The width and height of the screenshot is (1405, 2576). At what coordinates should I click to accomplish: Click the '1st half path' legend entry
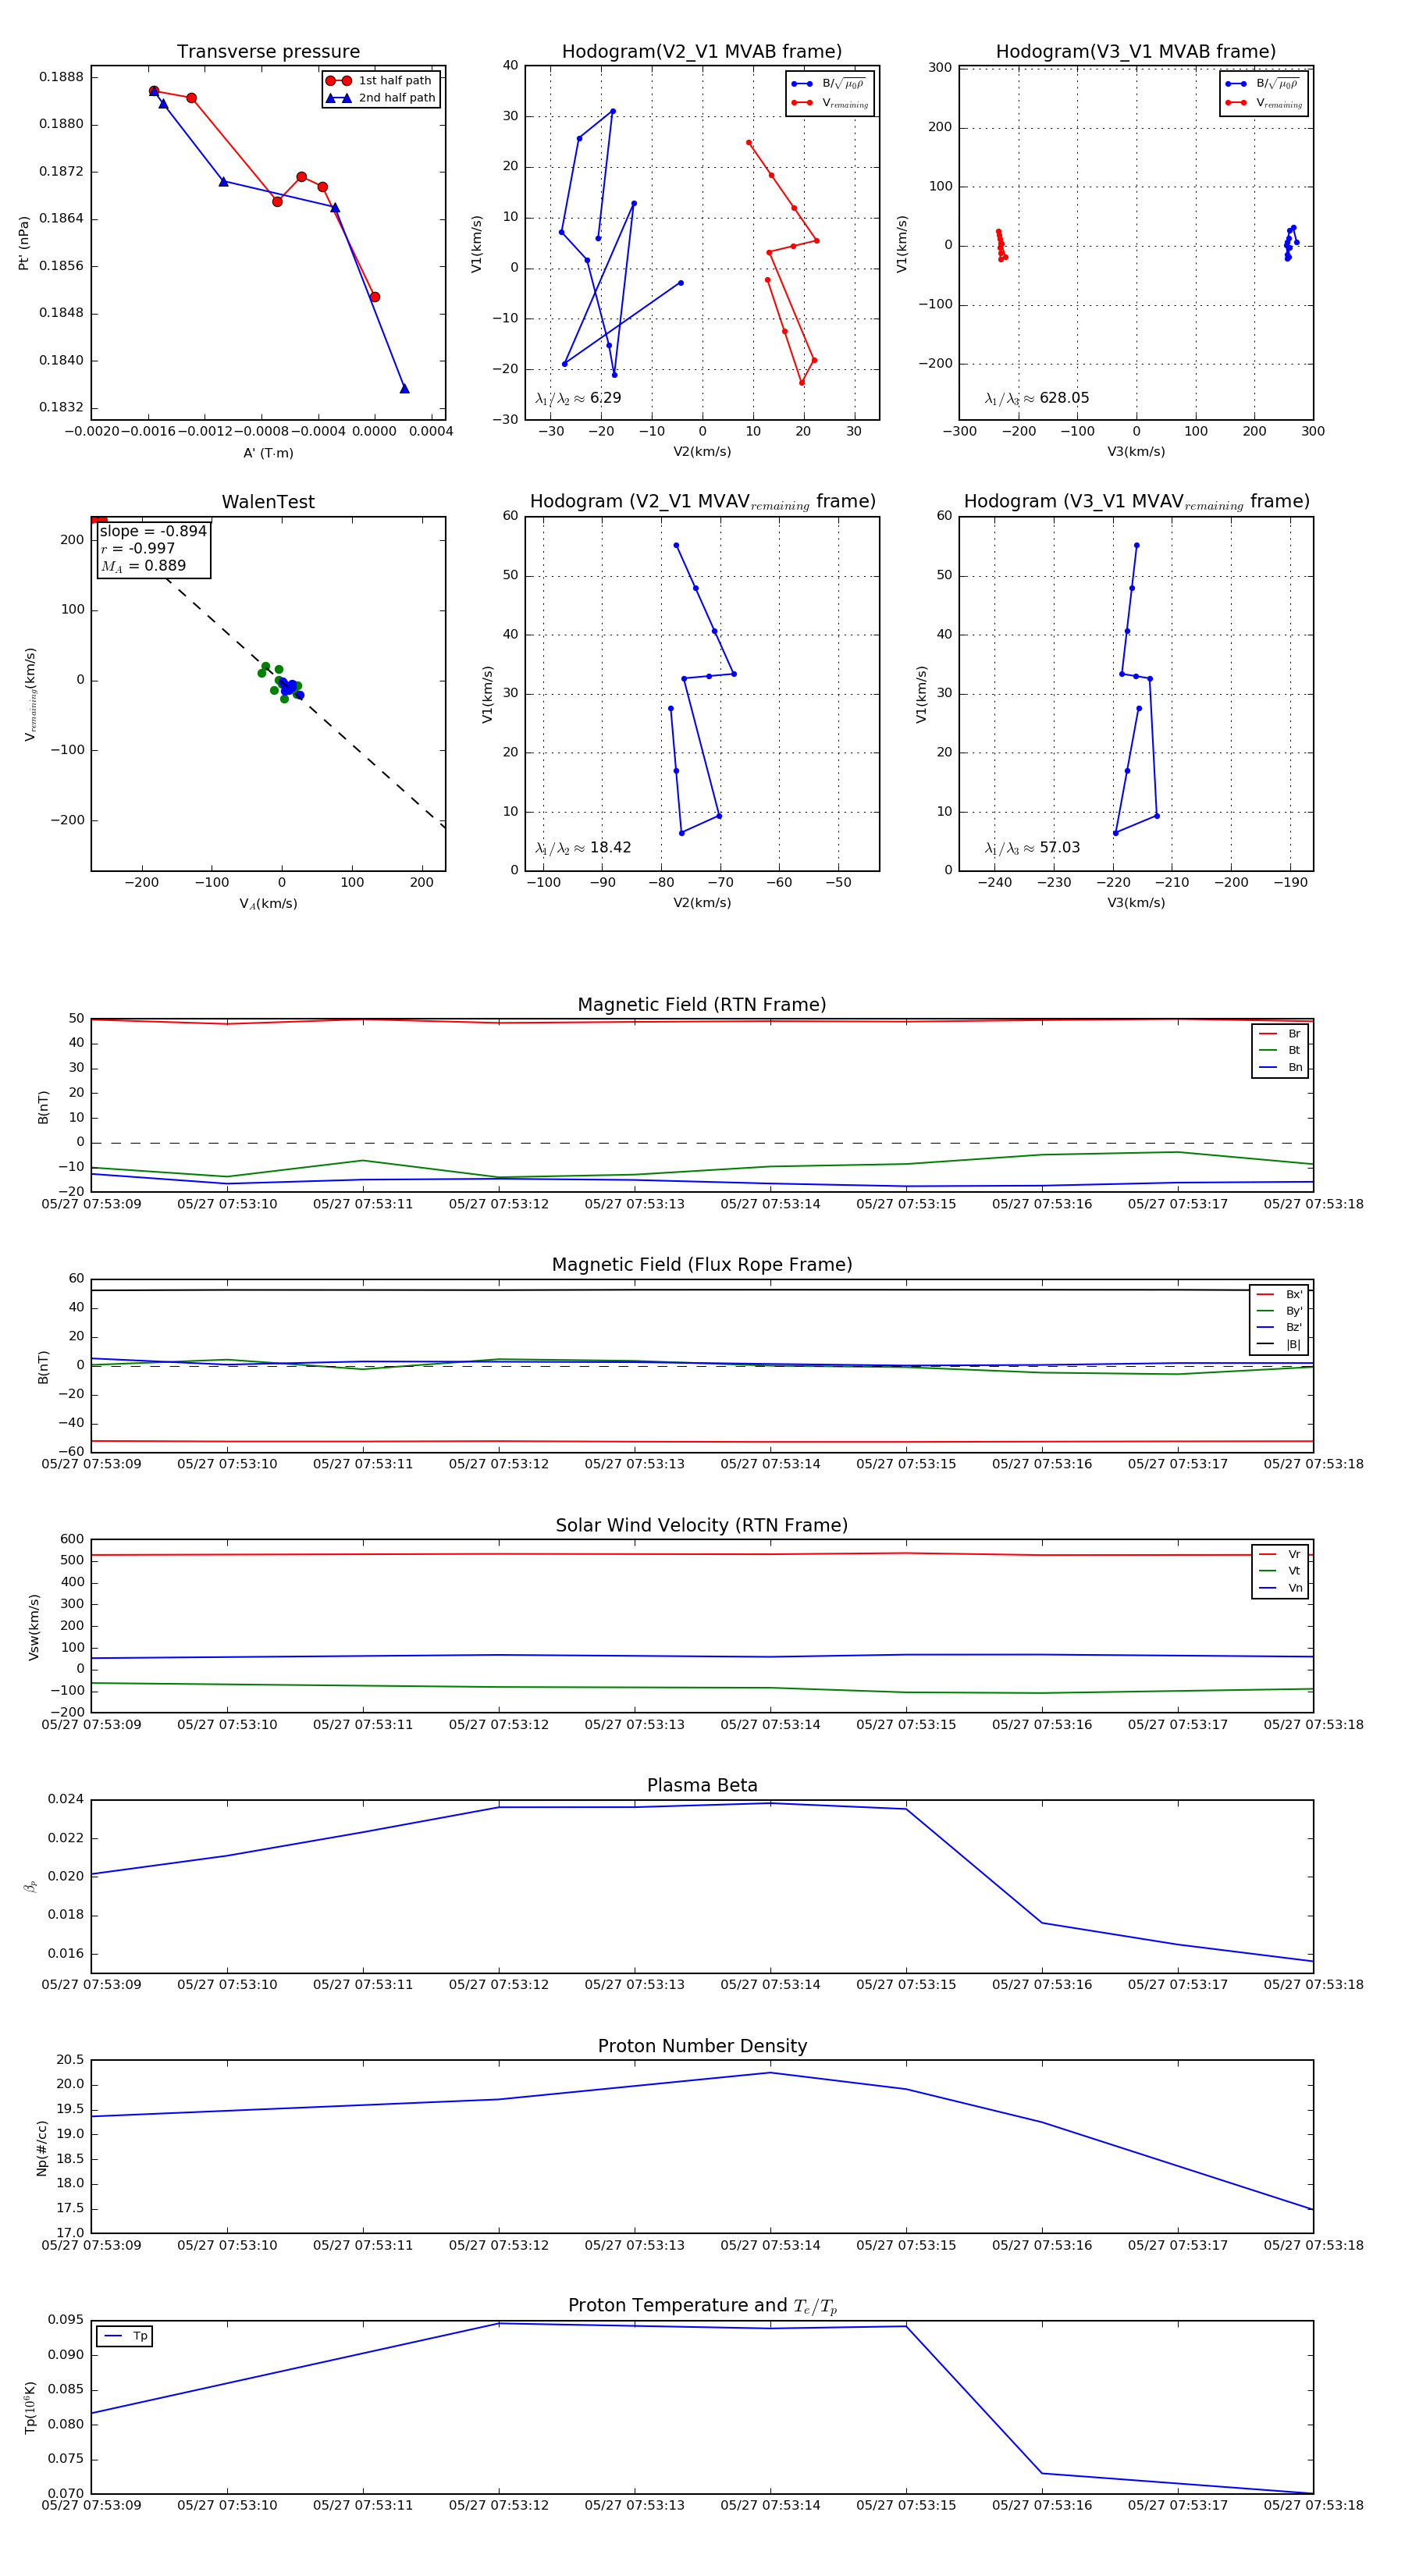point(381,80)
